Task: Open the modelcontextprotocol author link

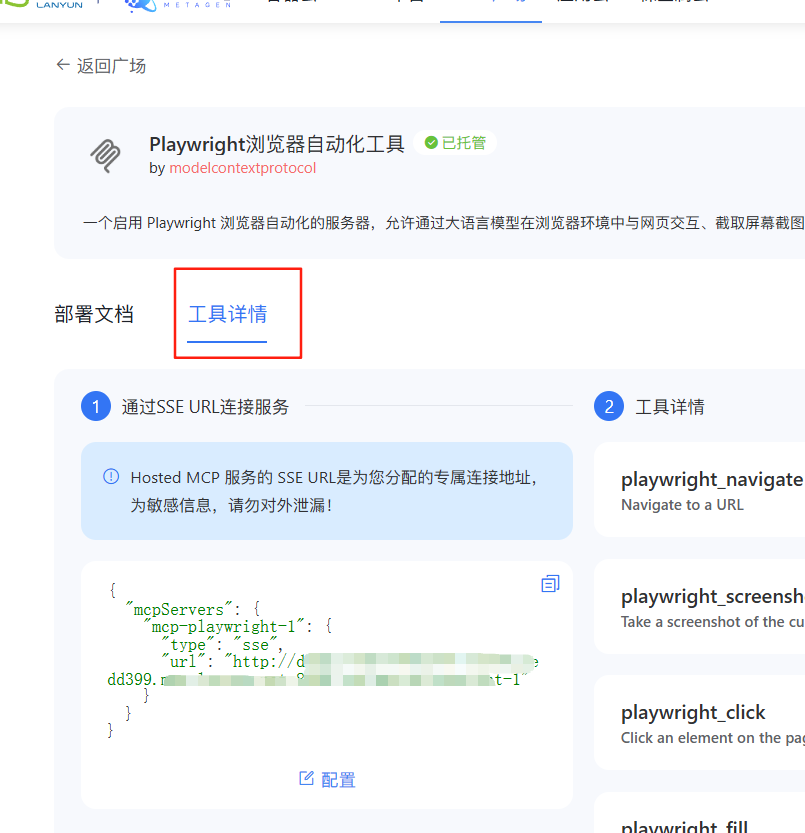Action: tap(242, 168)
